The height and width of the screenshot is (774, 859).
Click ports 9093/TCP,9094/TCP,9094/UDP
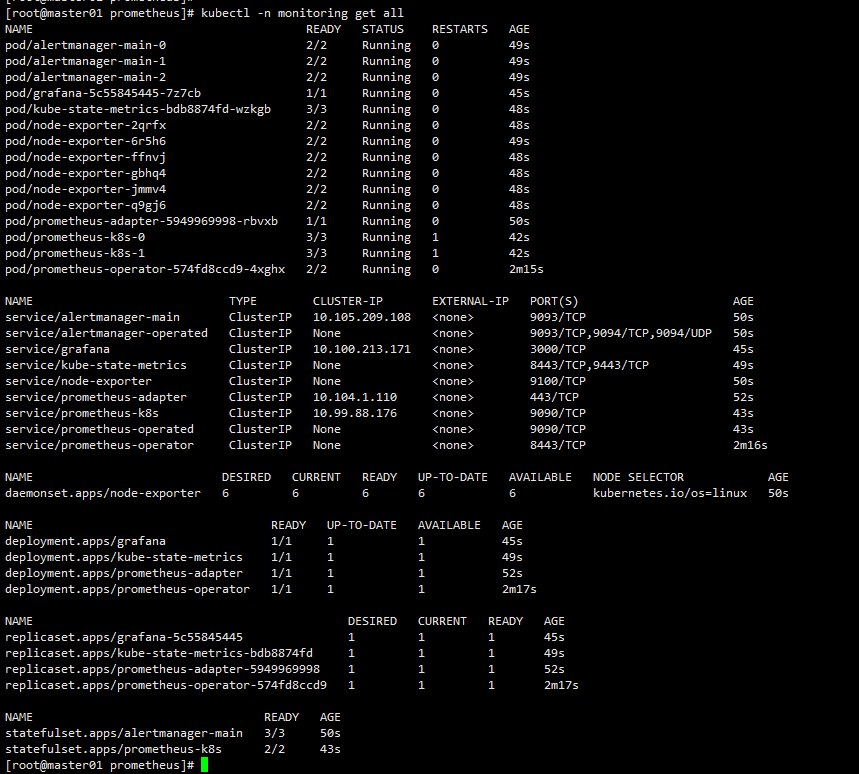tap(621, 333)
